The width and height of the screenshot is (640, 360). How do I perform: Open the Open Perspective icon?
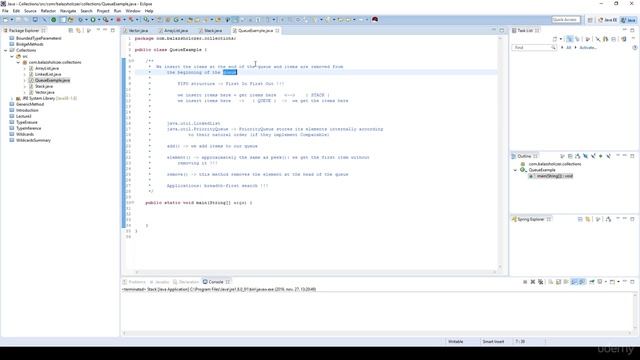pos(590,20)
